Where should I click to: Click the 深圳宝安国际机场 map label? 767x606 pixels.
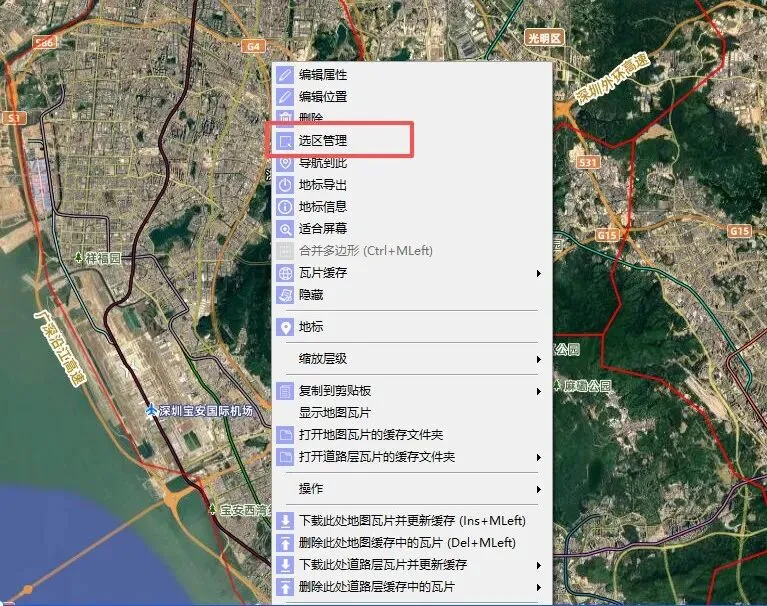205,411
